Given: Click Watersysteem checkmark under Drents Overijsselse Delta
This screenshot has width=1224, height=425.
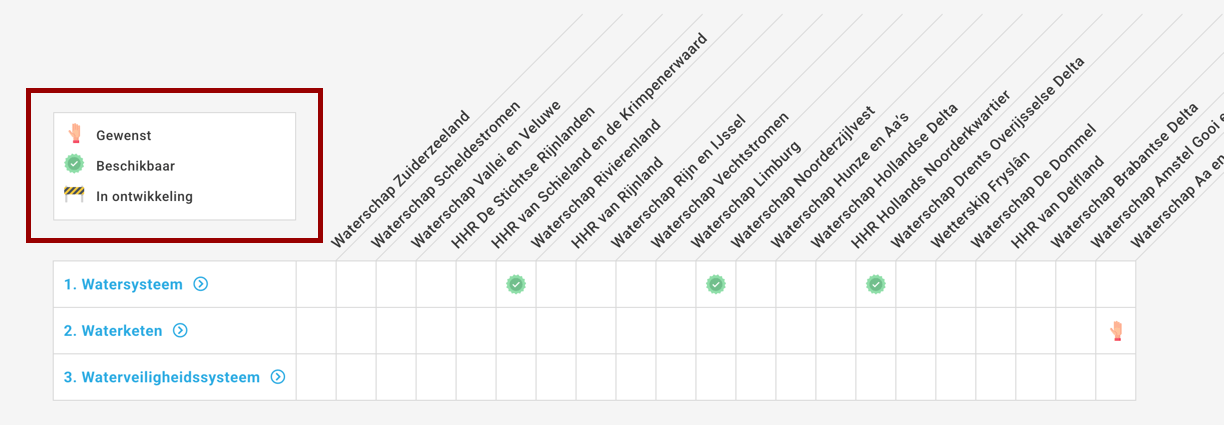Looking at the screenshot, I should point(876,285).
